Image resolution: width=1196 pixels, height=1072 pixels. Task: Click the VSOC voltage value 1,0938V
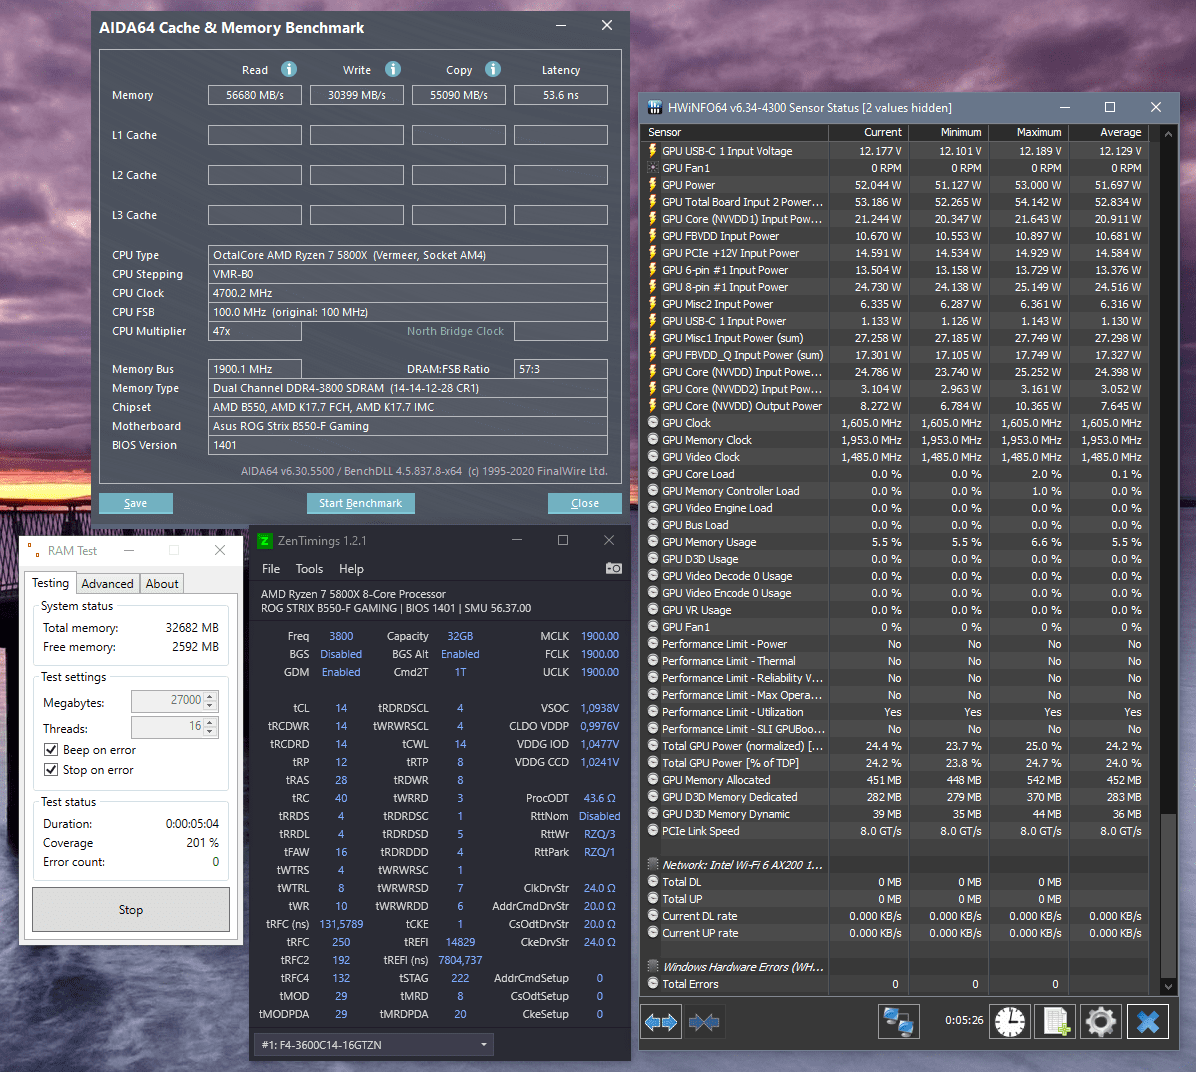600,708
